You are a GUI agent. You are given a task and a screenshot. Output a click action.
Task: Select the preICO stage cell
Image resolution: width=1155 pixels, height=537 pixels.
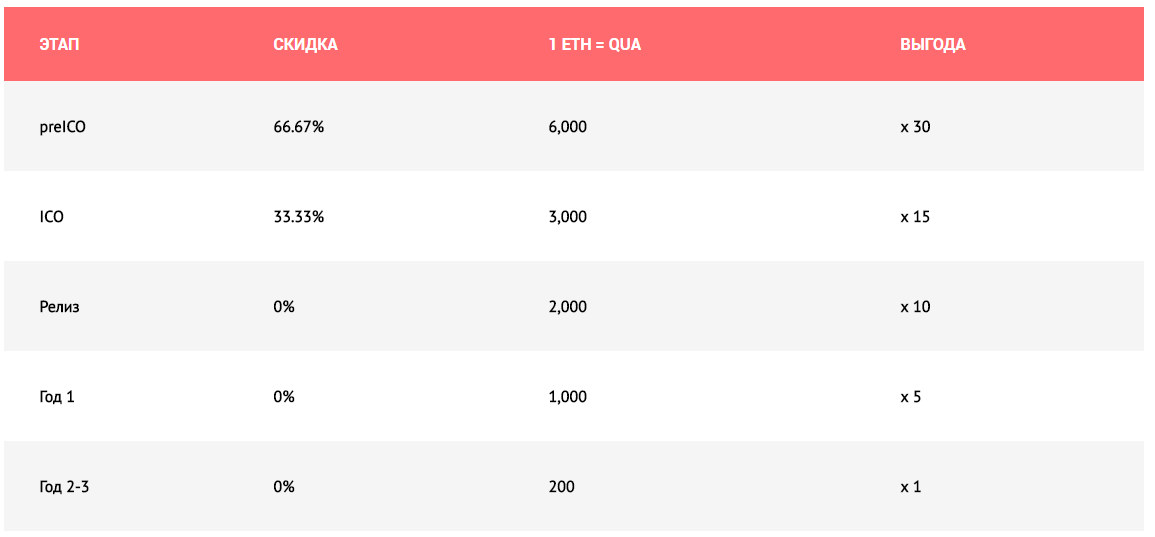pos(63,127)
